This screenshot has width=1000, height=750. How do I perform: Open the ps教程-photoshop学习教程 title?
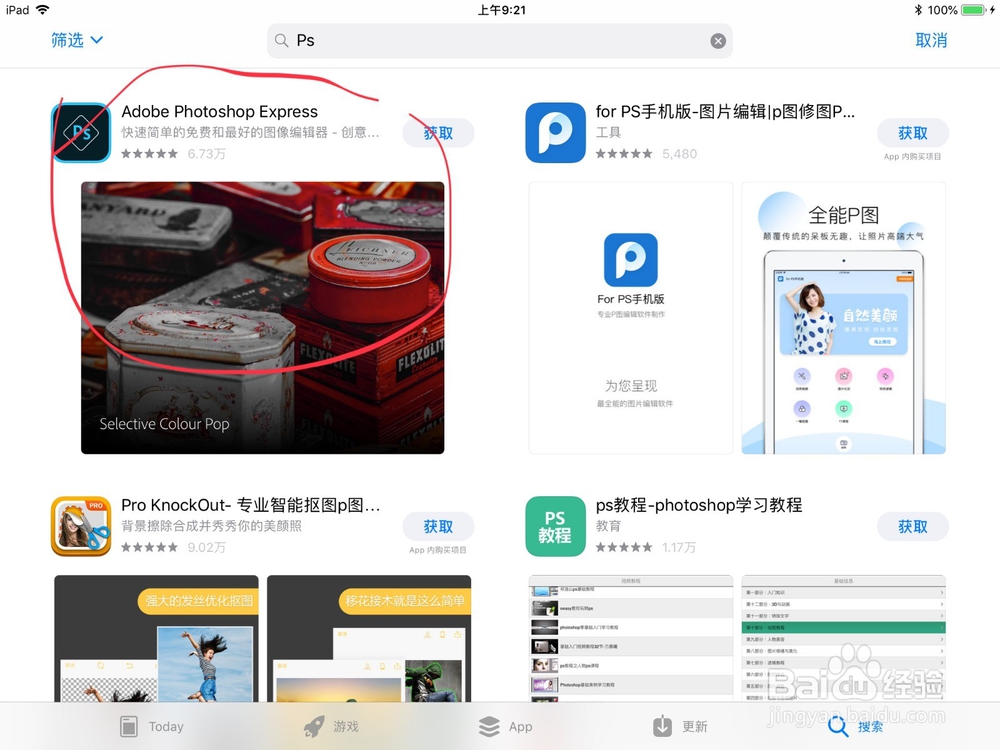pos(699,505)
